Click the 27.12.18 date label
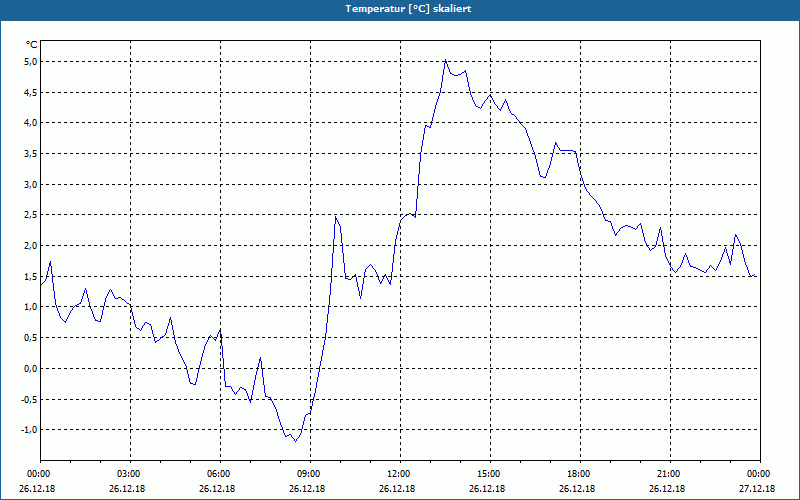This screenshot has width=800, height=500. 757,489
